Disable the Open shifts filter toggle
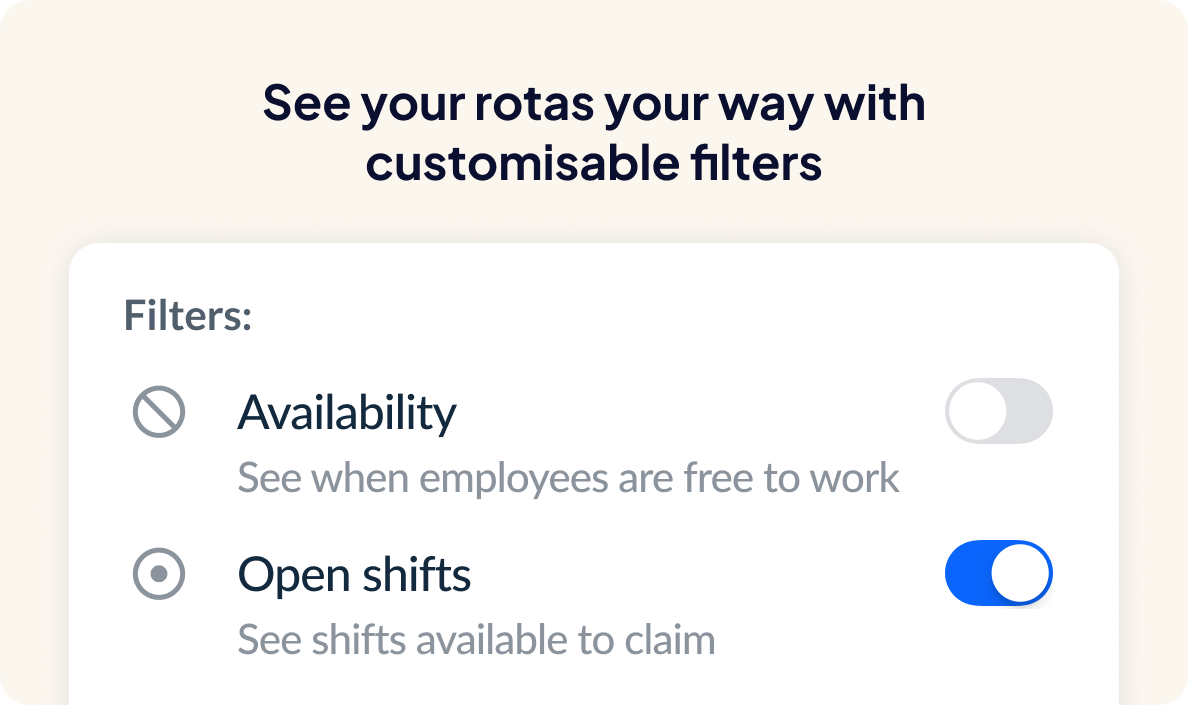Screen dimensions: 1188x705 998,573
